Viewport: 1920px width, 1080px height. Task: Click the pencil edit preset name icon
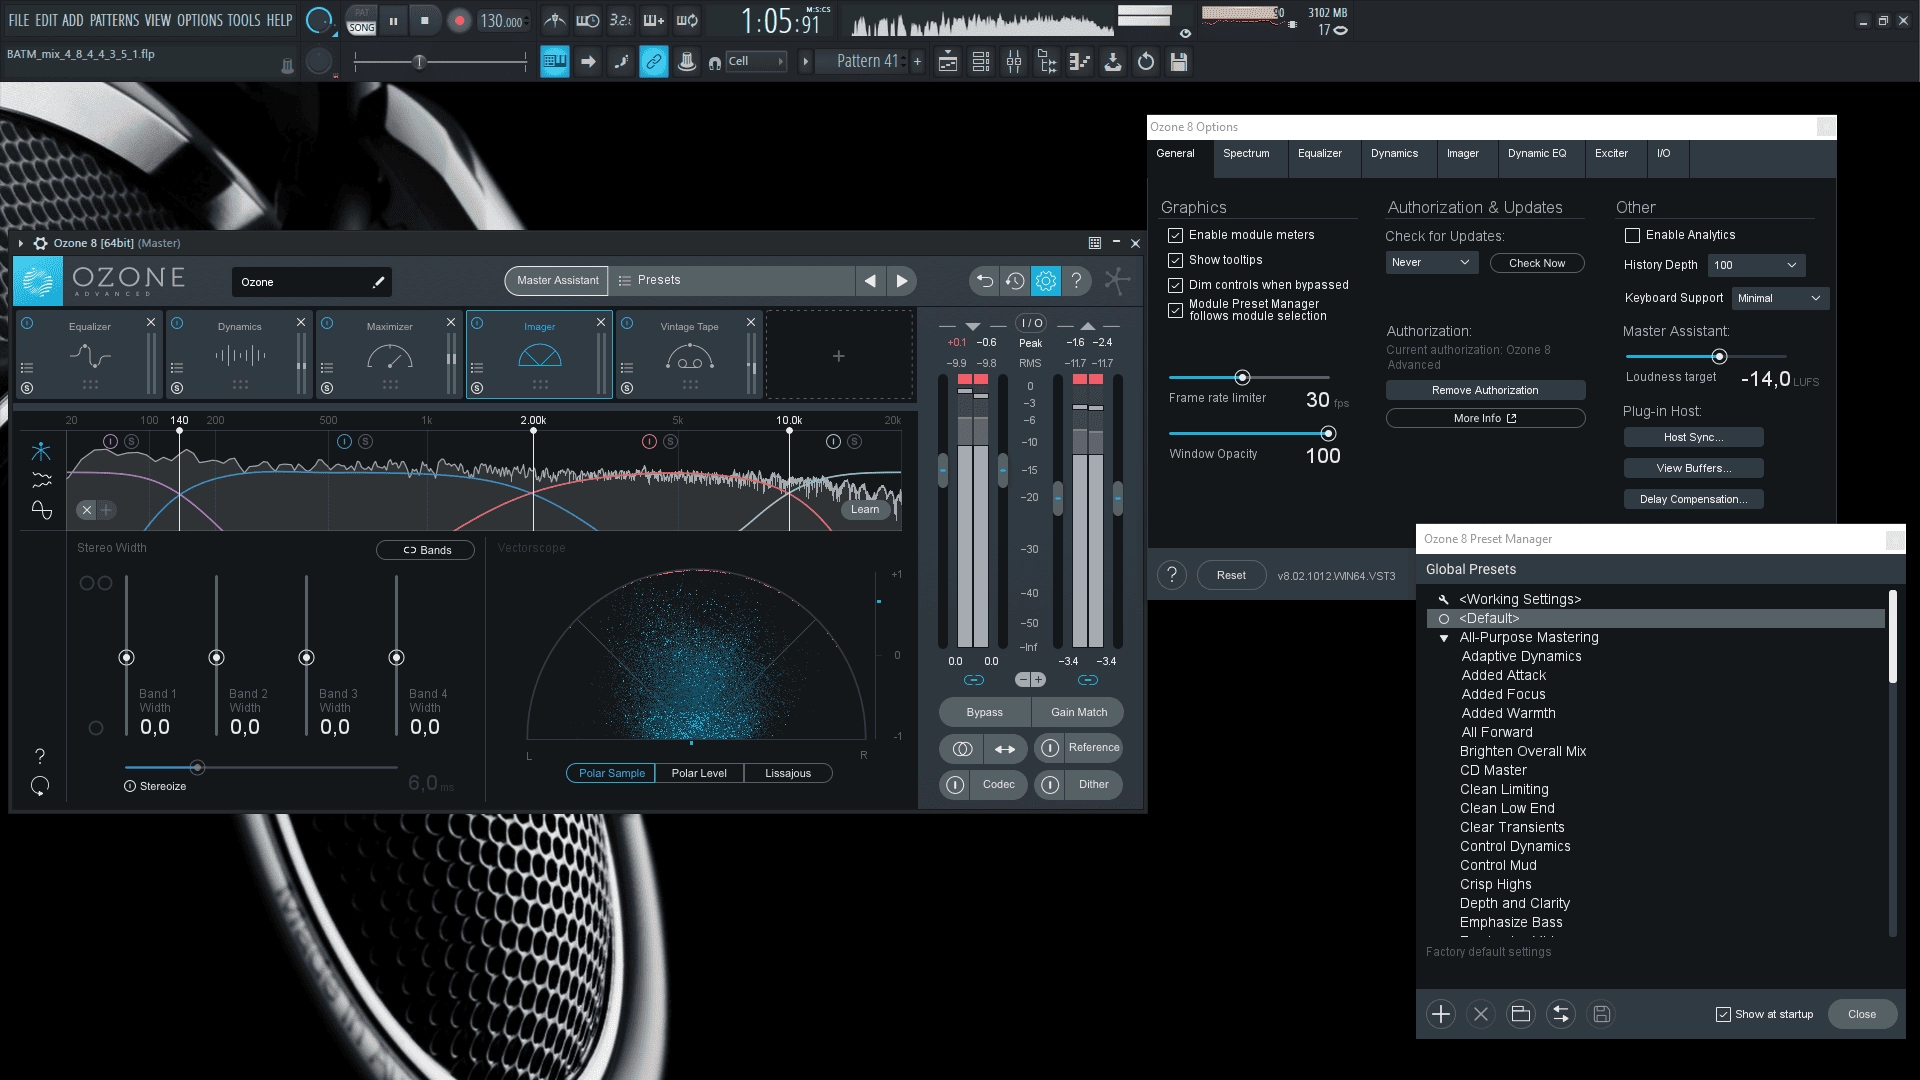(379, 282)
